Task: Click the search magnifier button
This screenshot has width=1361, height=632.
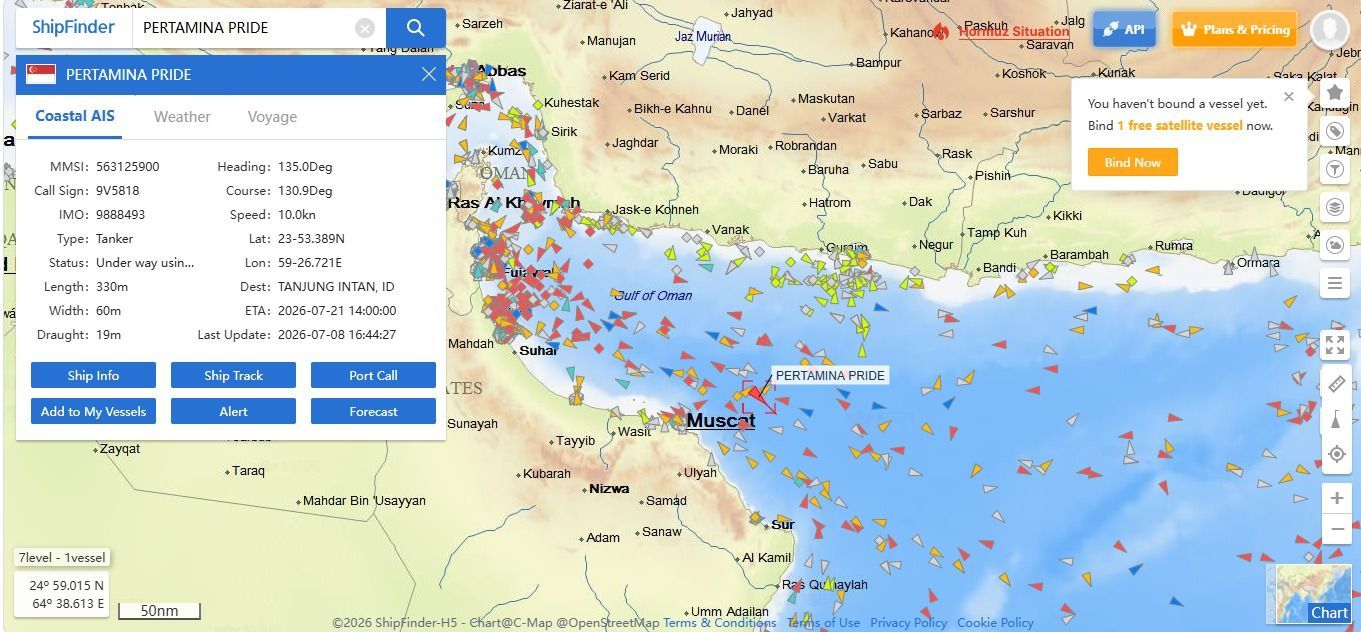Action: (416, 28)
